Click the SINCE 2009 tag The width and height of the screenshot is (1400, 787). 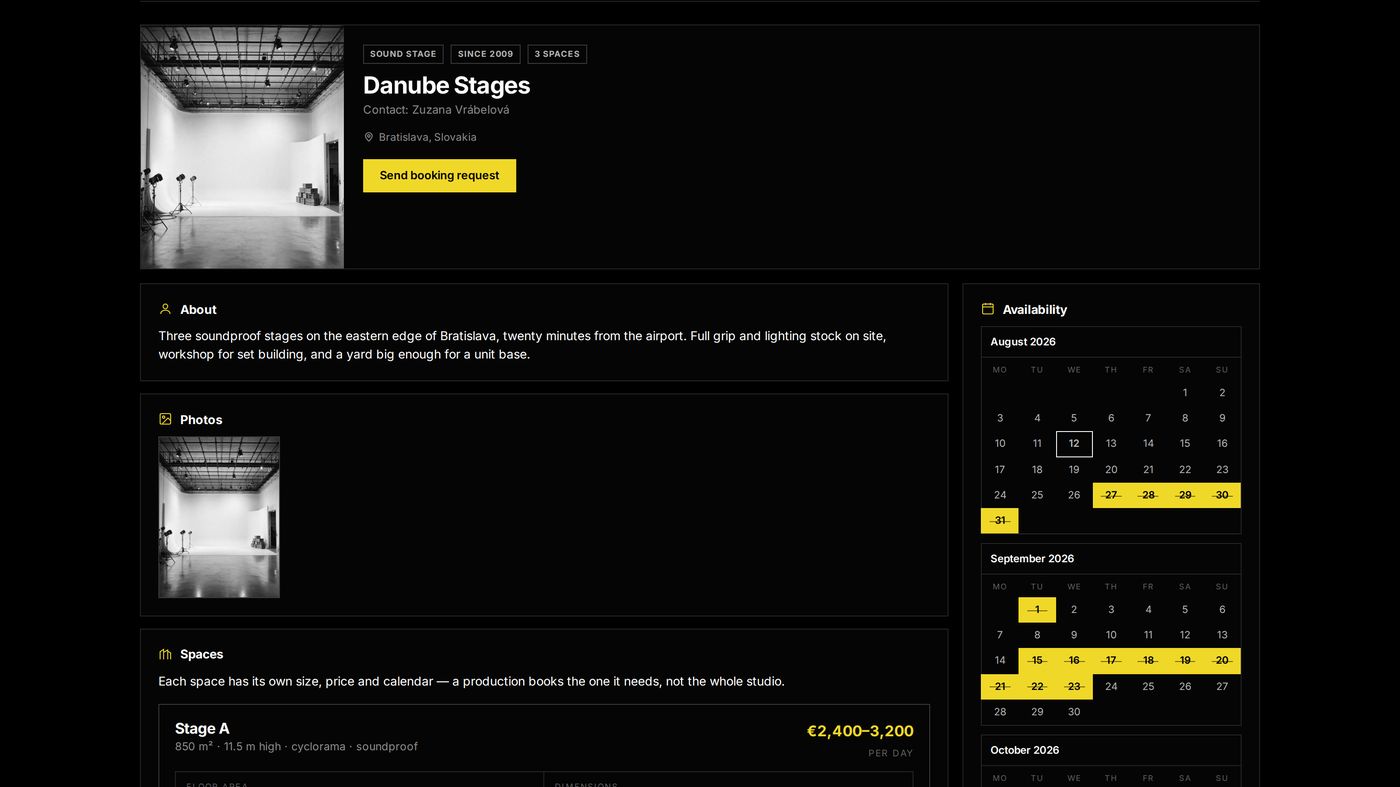(x=485, y=54)
